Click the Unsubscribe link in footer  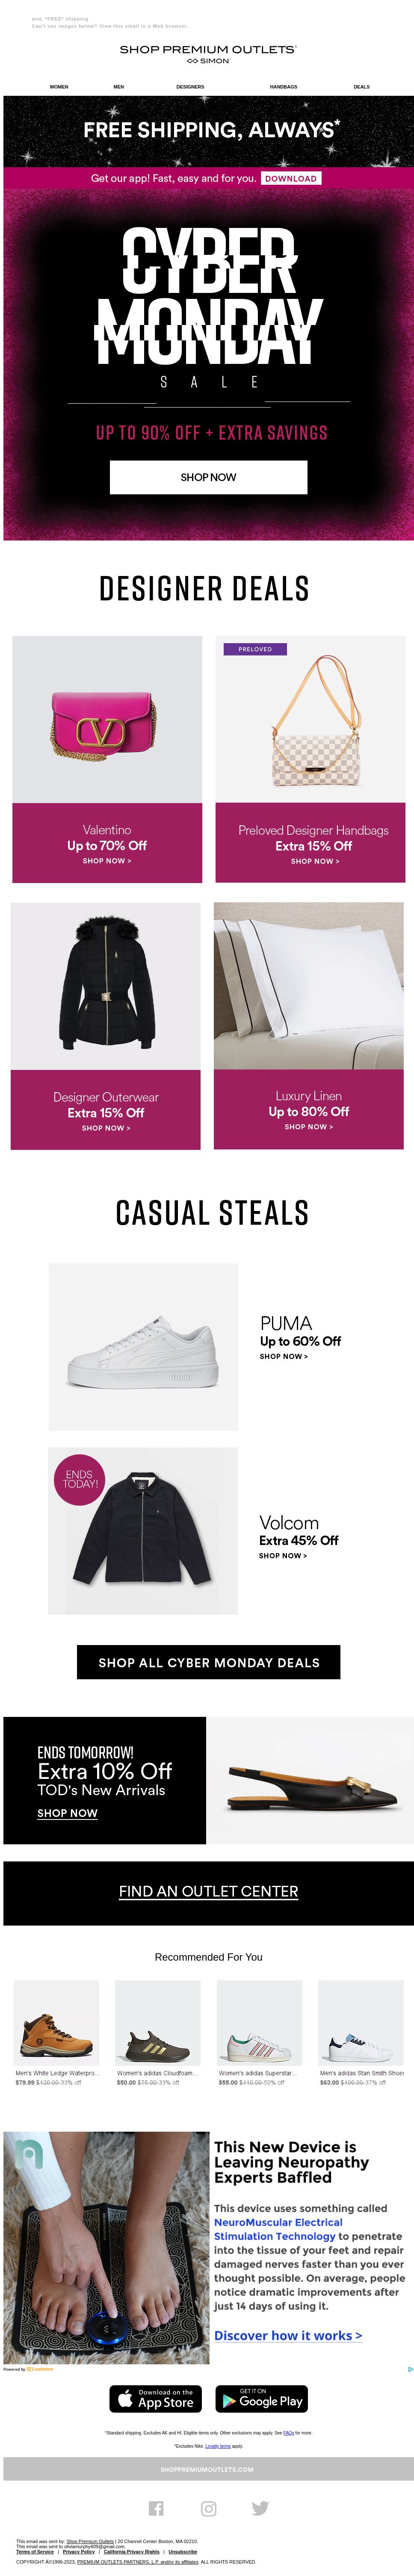pyautogui.click(x=183, y=2551)
